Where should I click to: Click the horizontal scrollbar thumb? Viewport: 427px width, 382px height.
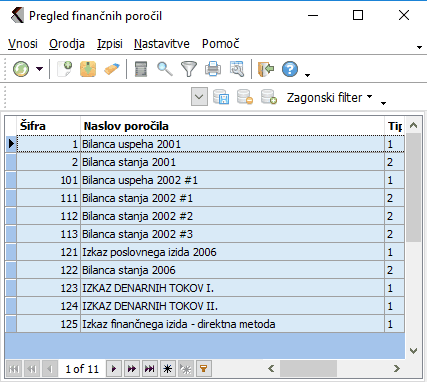pos(308,369)
